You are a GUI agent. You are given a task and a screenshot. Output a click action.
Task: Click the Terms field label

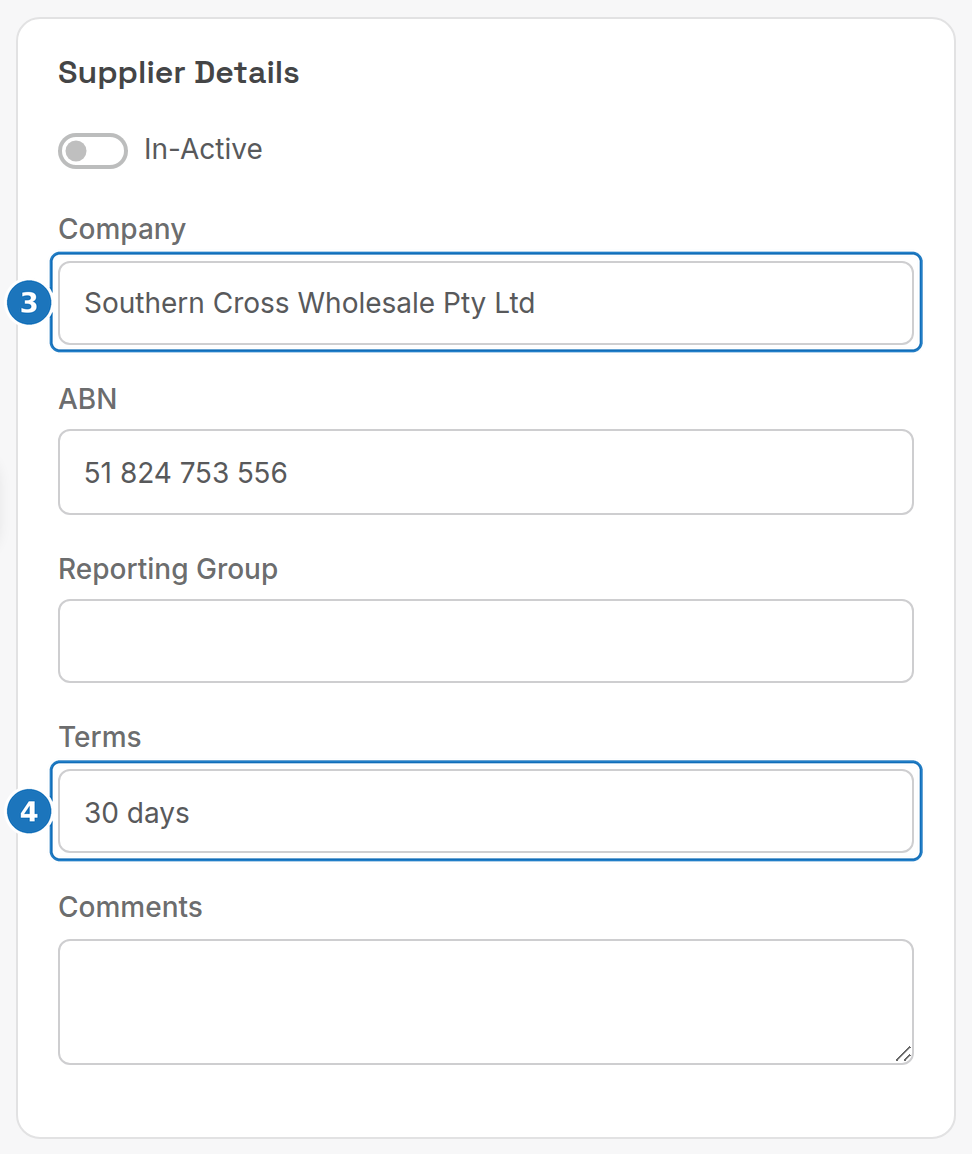click(100, 737)
